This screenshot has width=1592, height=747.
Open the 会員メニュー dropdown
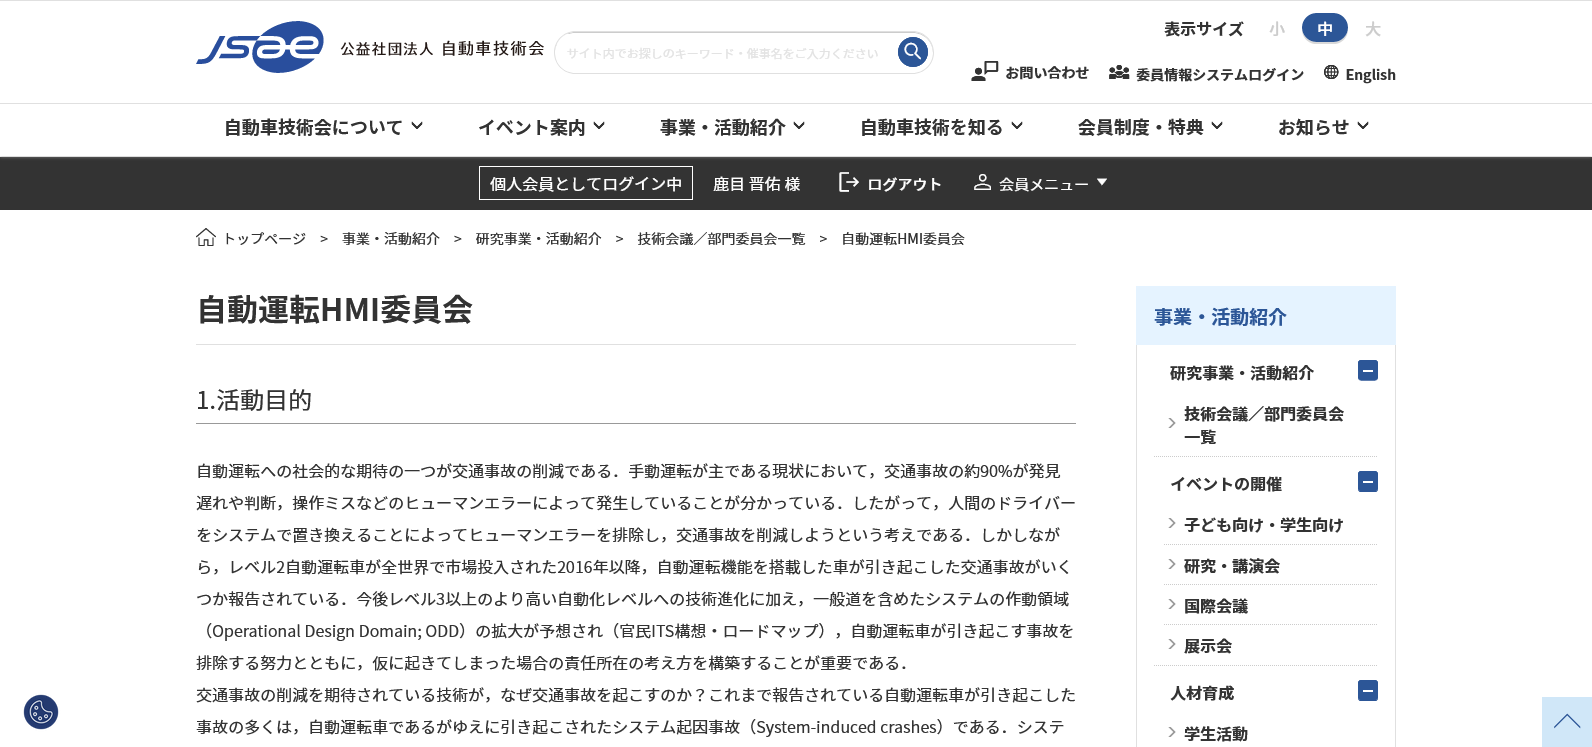click(x=1041, y=183)
